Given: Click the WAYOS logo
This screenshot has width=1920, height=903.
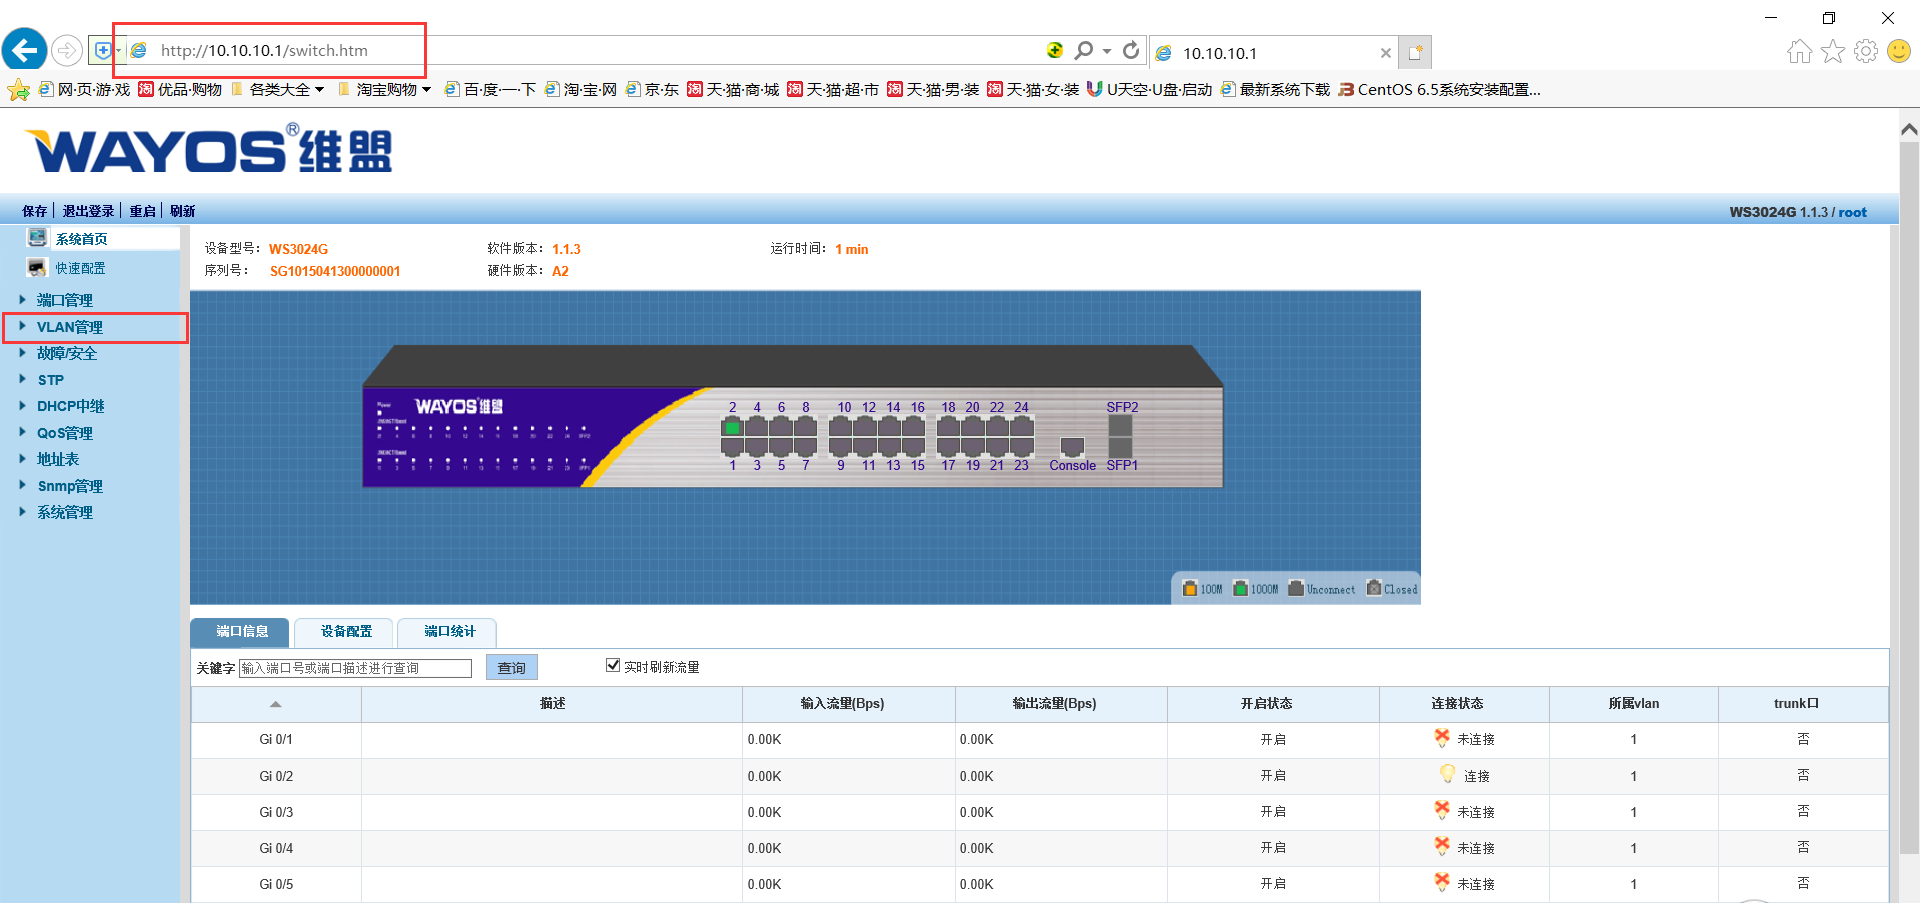Looking at the screenshot, I should click(208, 150).
